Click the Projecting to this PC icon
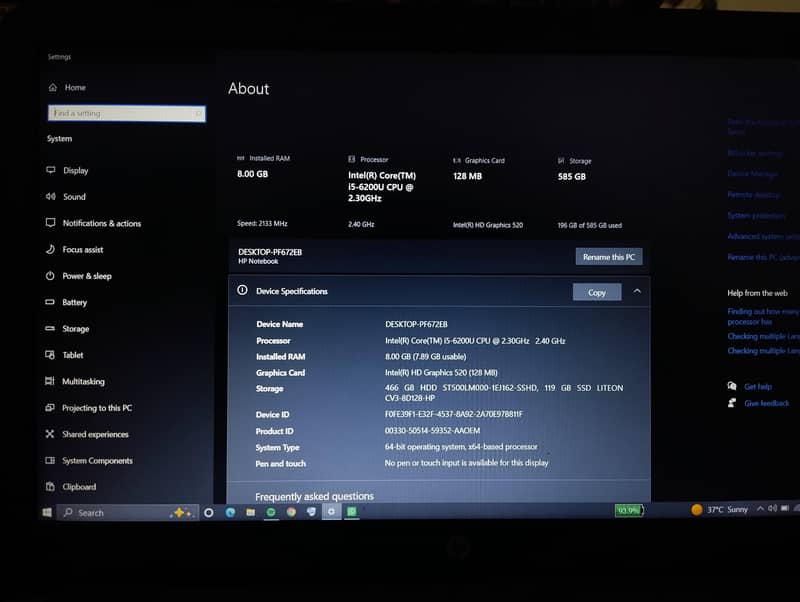This screenshot has width=800, height=602. pyautogui.click(x=49, y=407)
